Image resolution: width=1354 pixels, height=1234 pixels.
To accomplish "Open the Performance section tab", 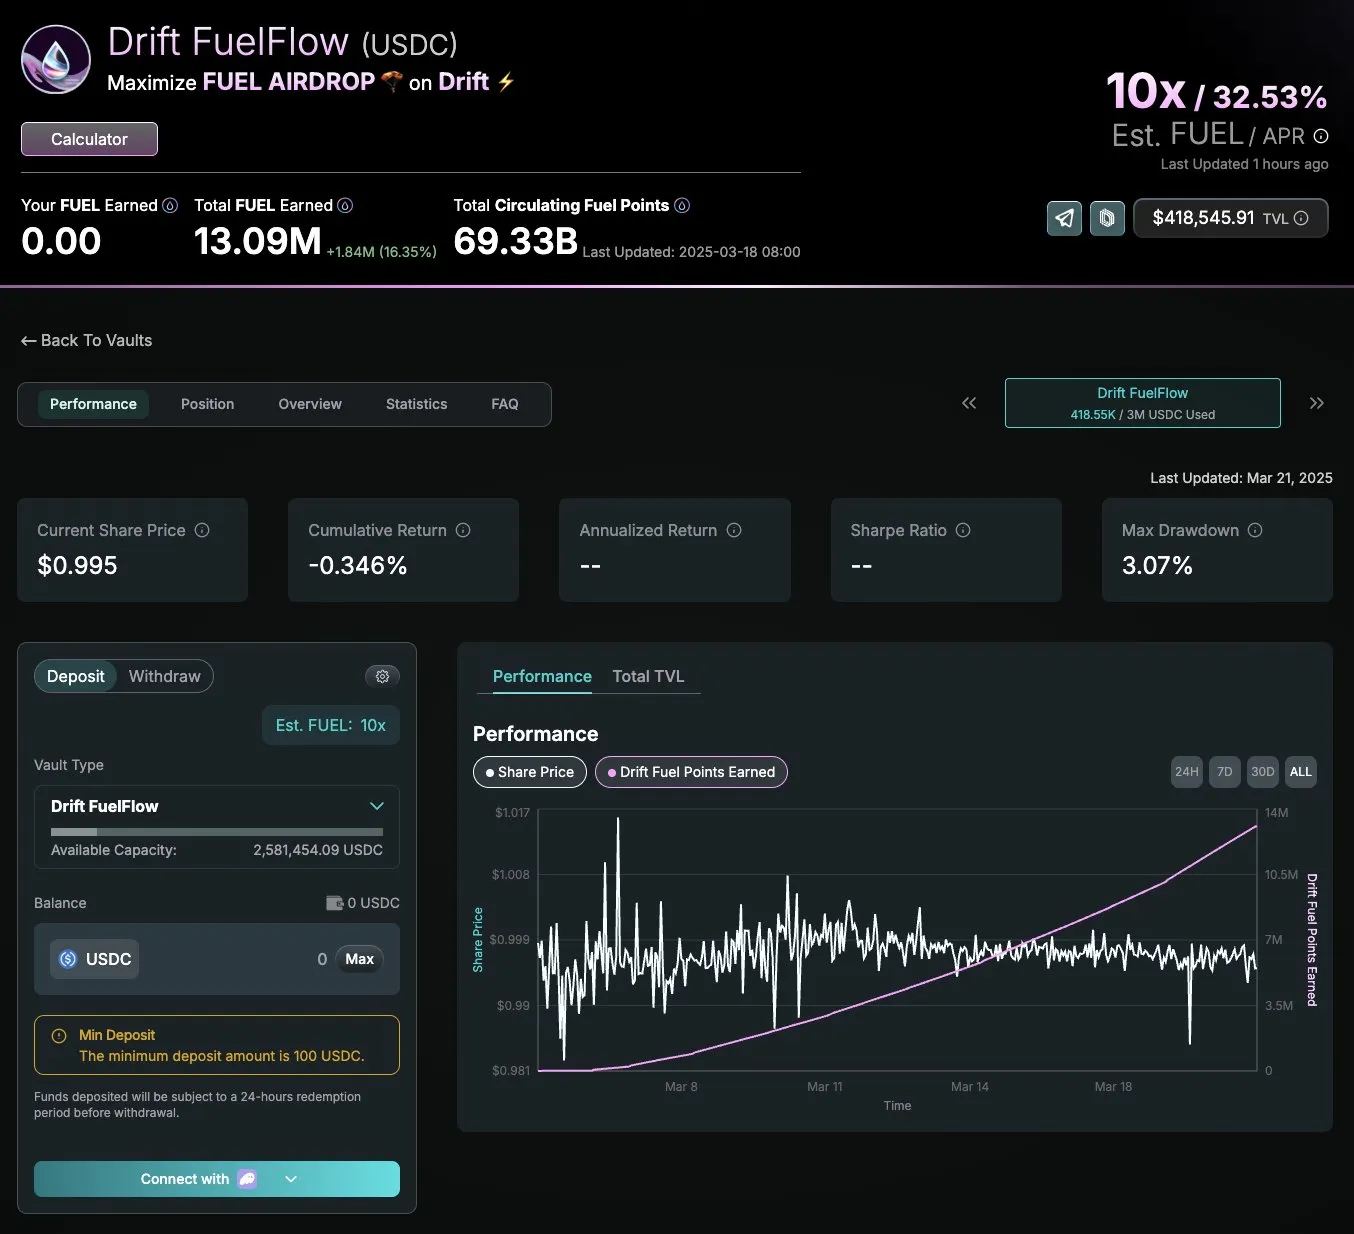I will [93, 404].
